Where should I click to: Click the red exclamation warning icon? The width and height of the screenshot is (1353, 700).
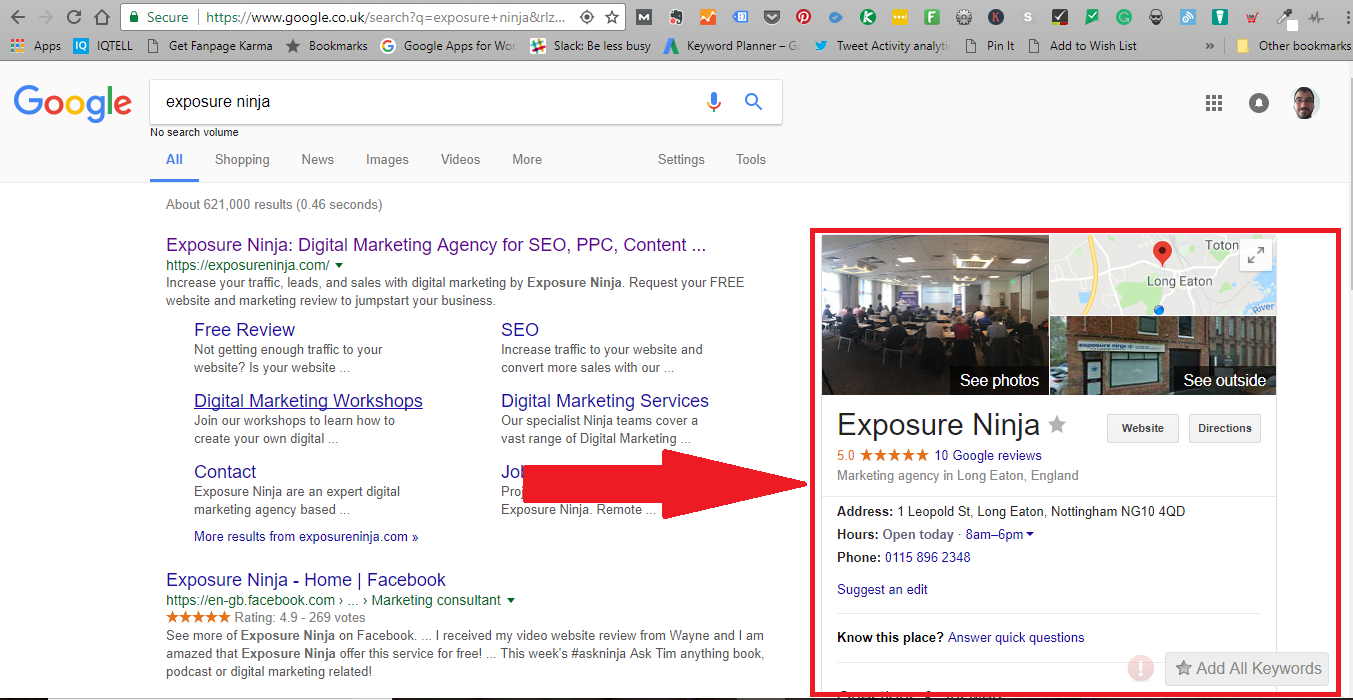1141,668
